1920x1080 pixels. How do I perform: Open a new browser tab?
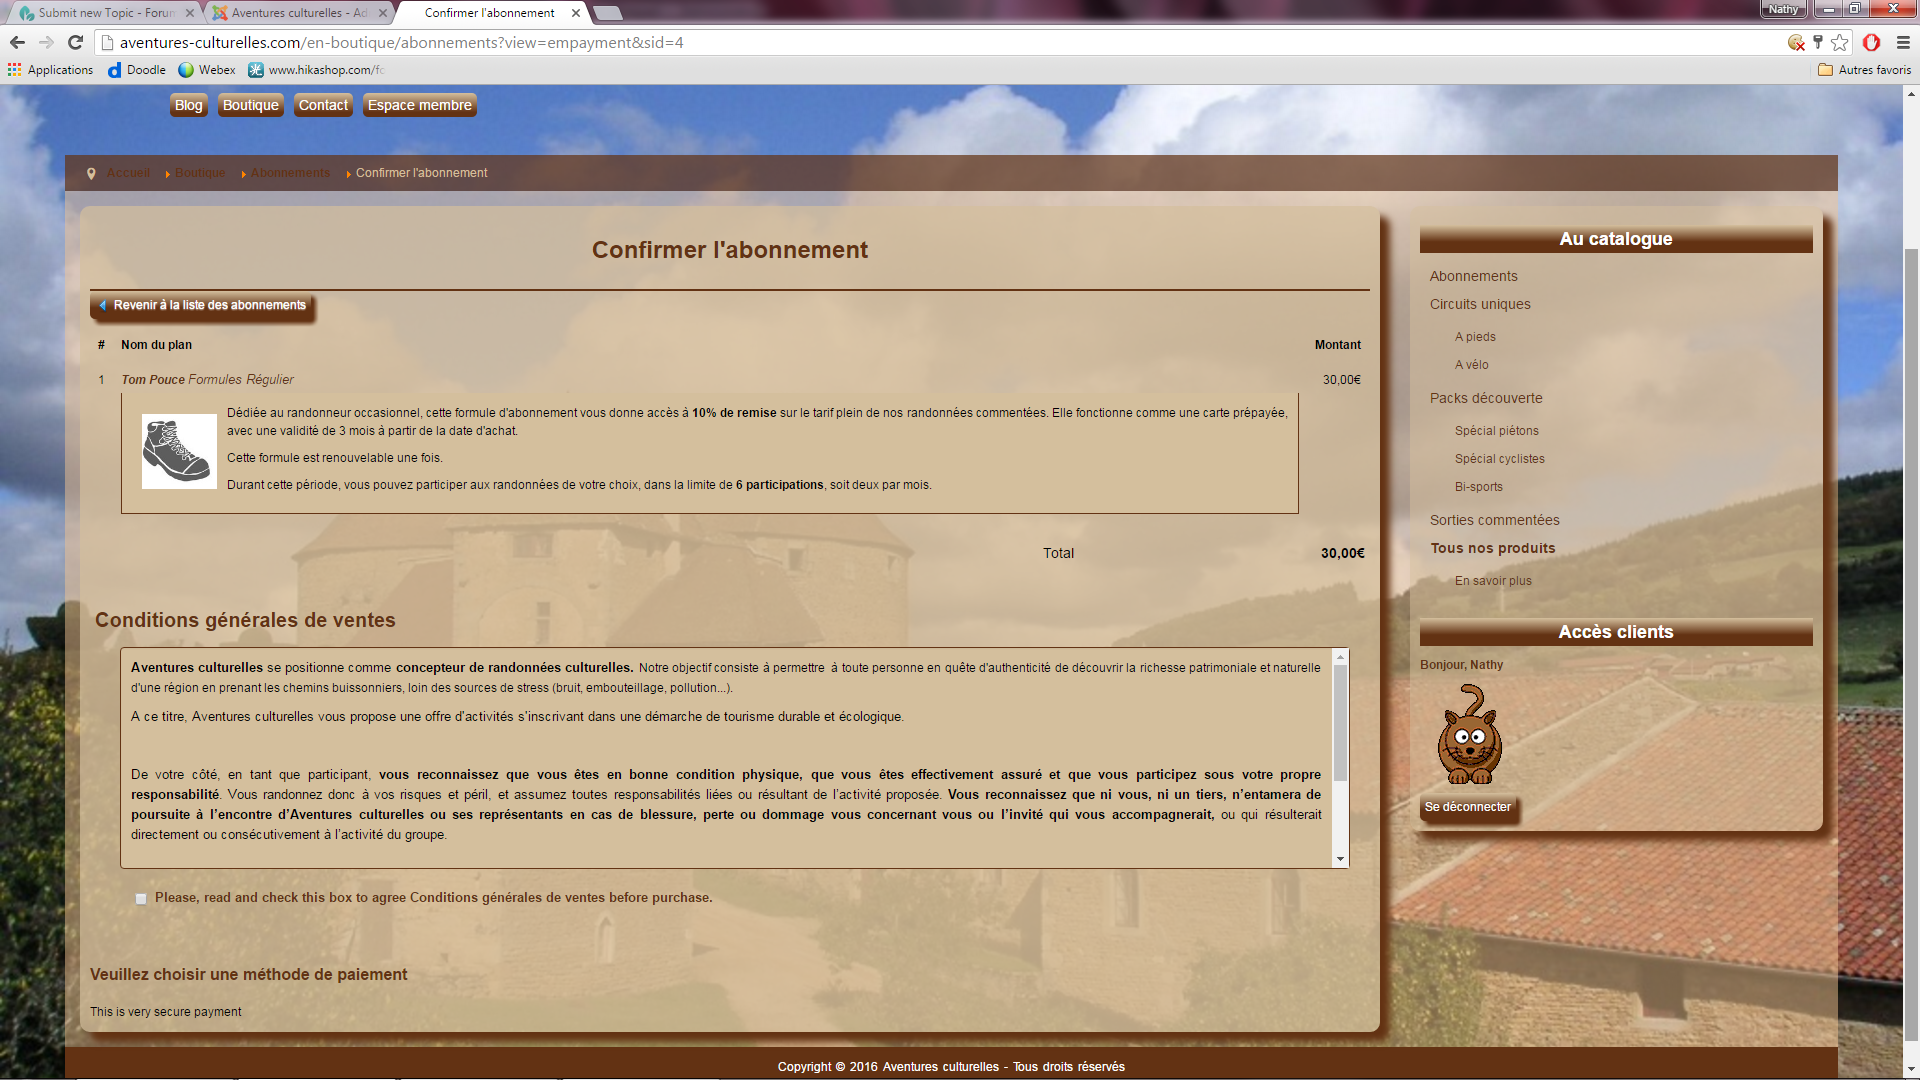click(607, 13)
